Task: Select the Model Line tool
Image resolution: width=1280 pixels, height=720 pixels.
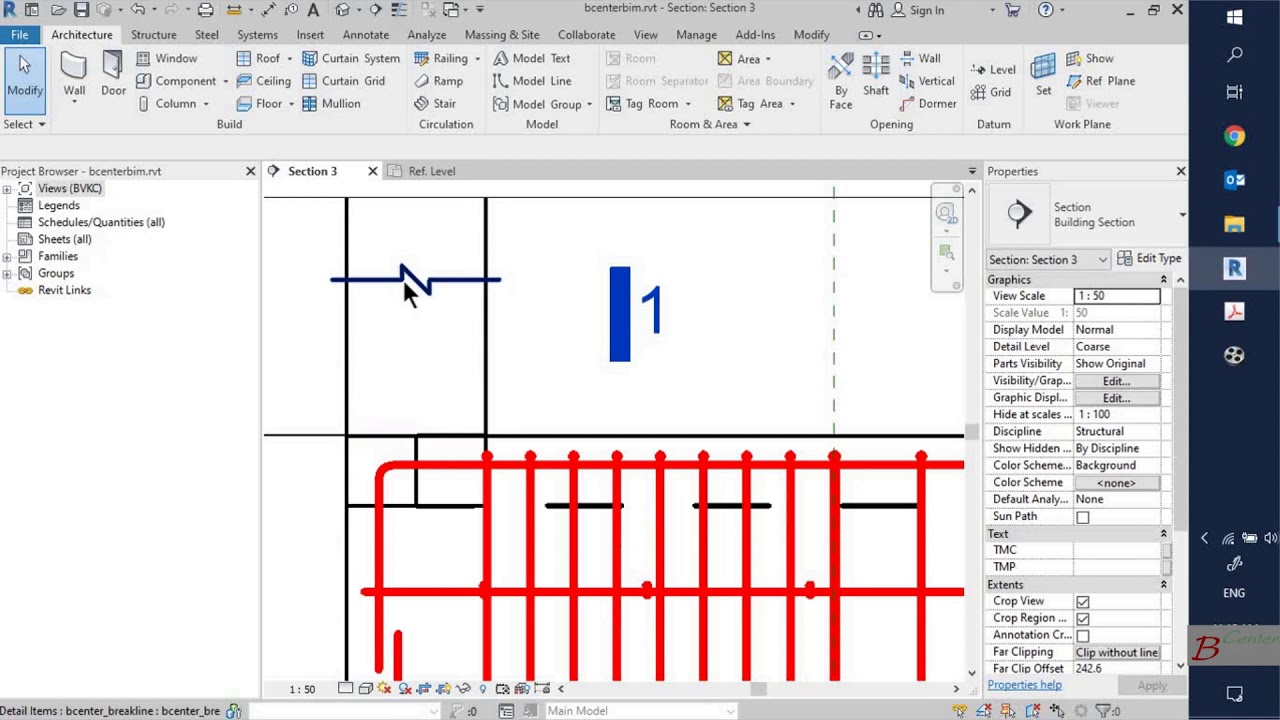Action: [532, 81]
